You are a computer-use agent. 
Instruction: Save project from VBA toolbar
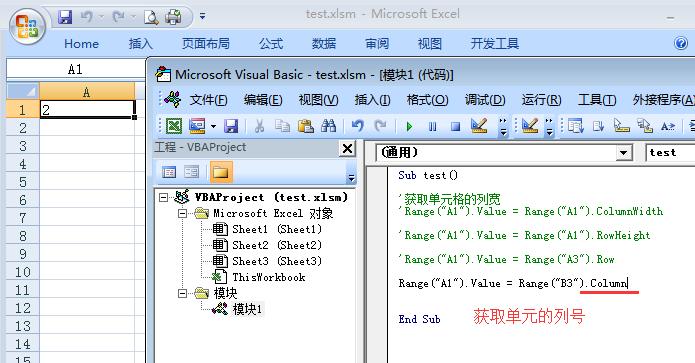tap(231, 126)
